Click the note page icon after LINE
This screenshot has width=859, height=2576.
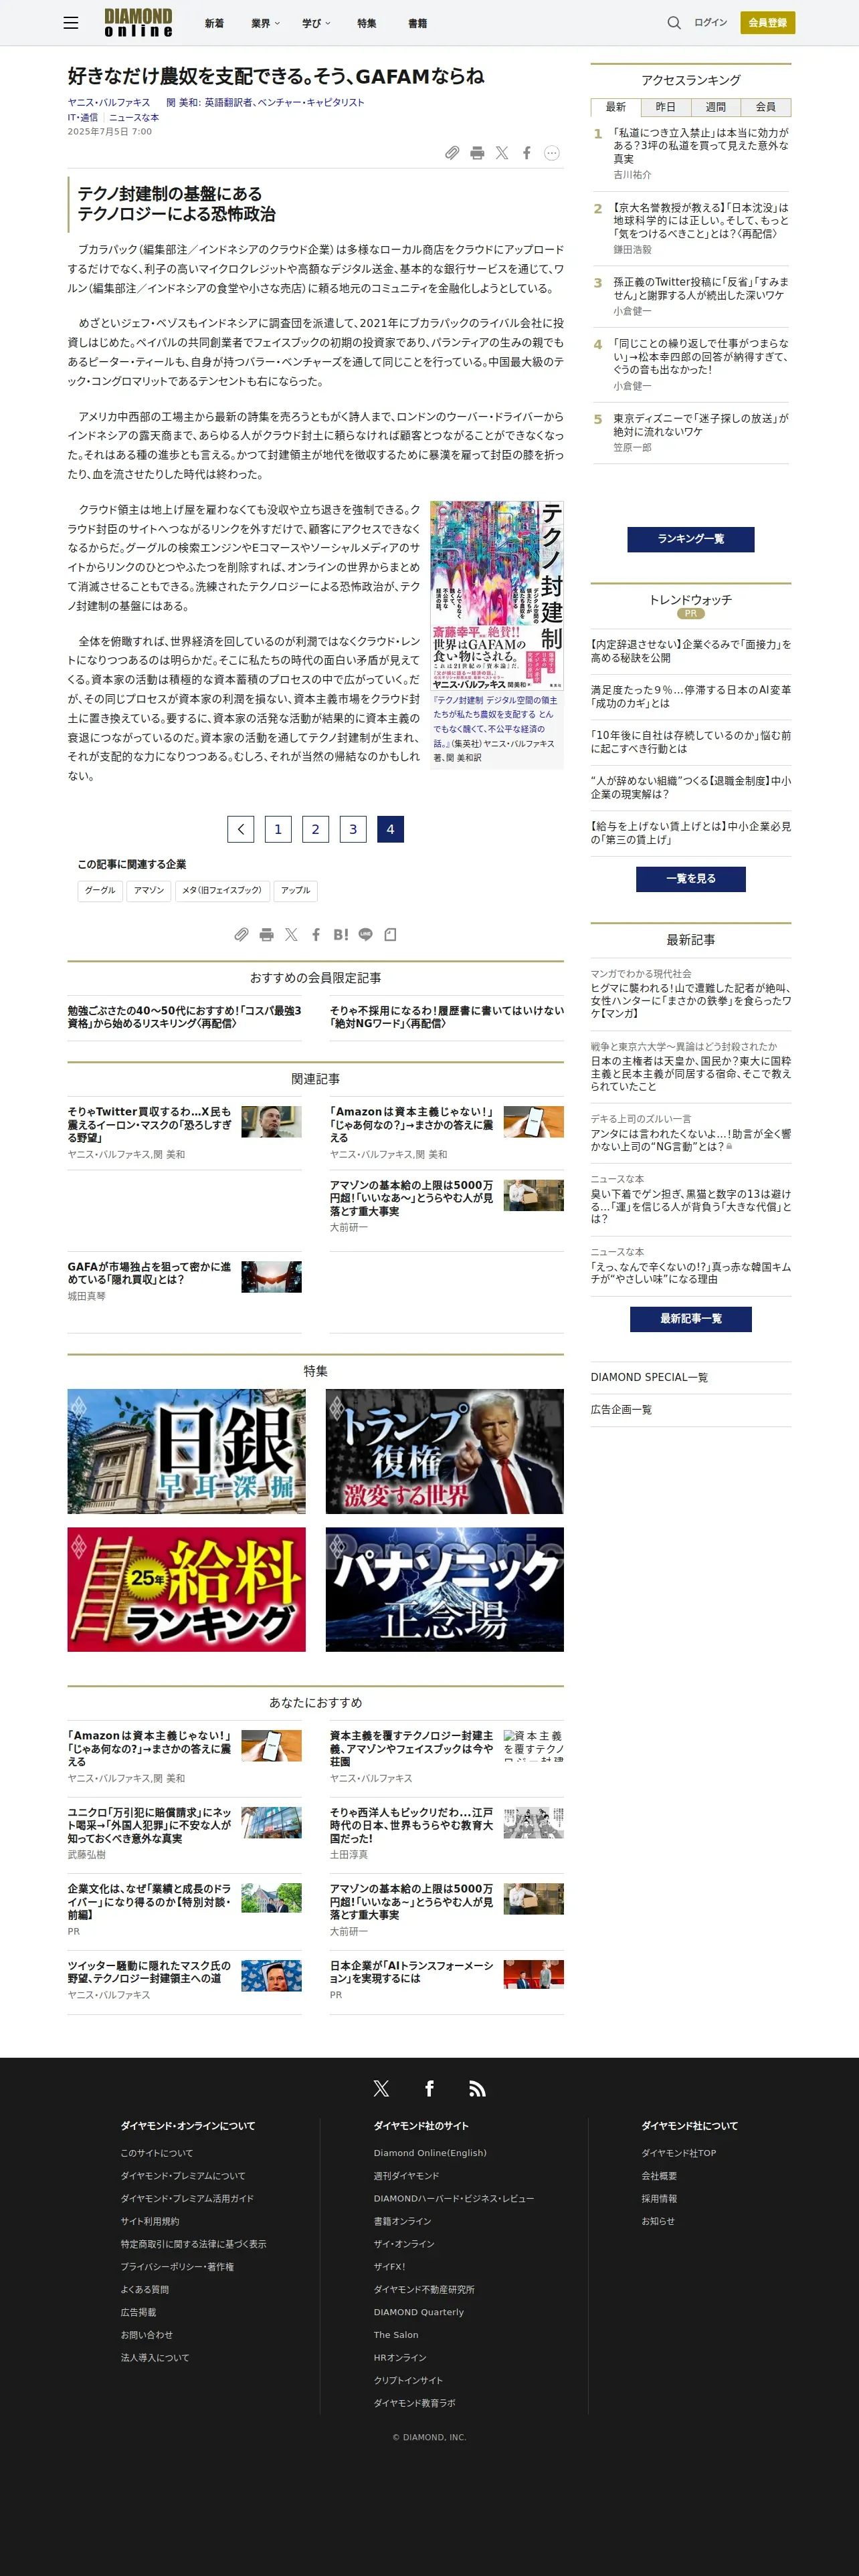(x=391, y=934)
